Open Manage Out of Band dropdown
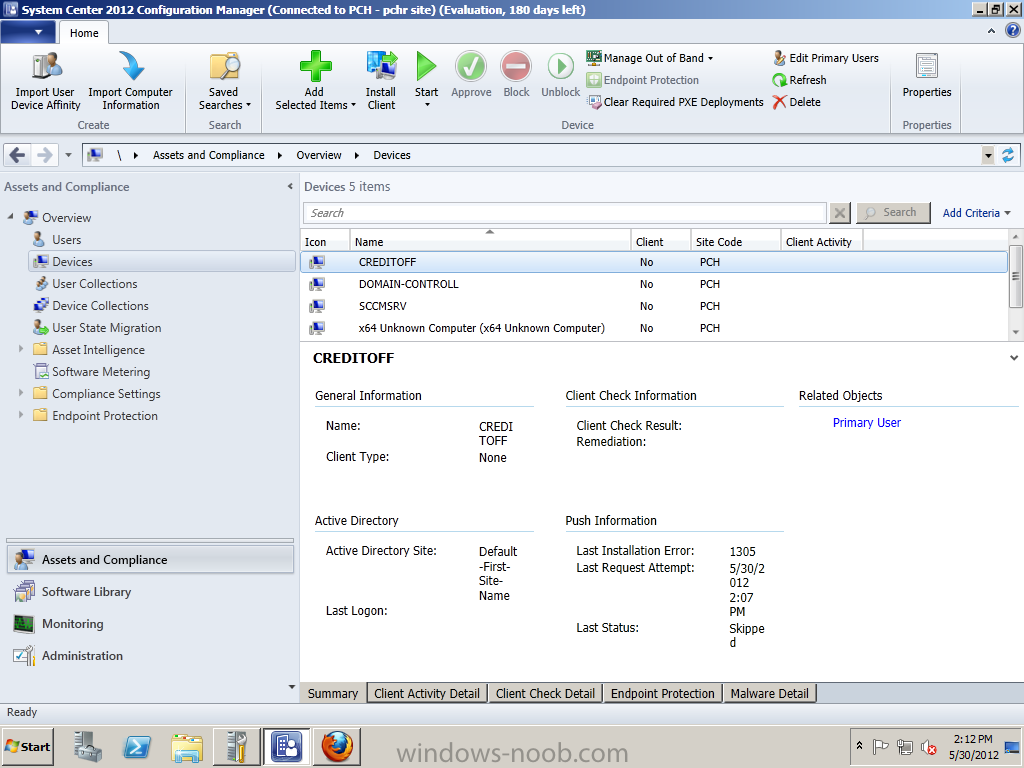This screenshot has width=1024, height=768. coord(650,58)
